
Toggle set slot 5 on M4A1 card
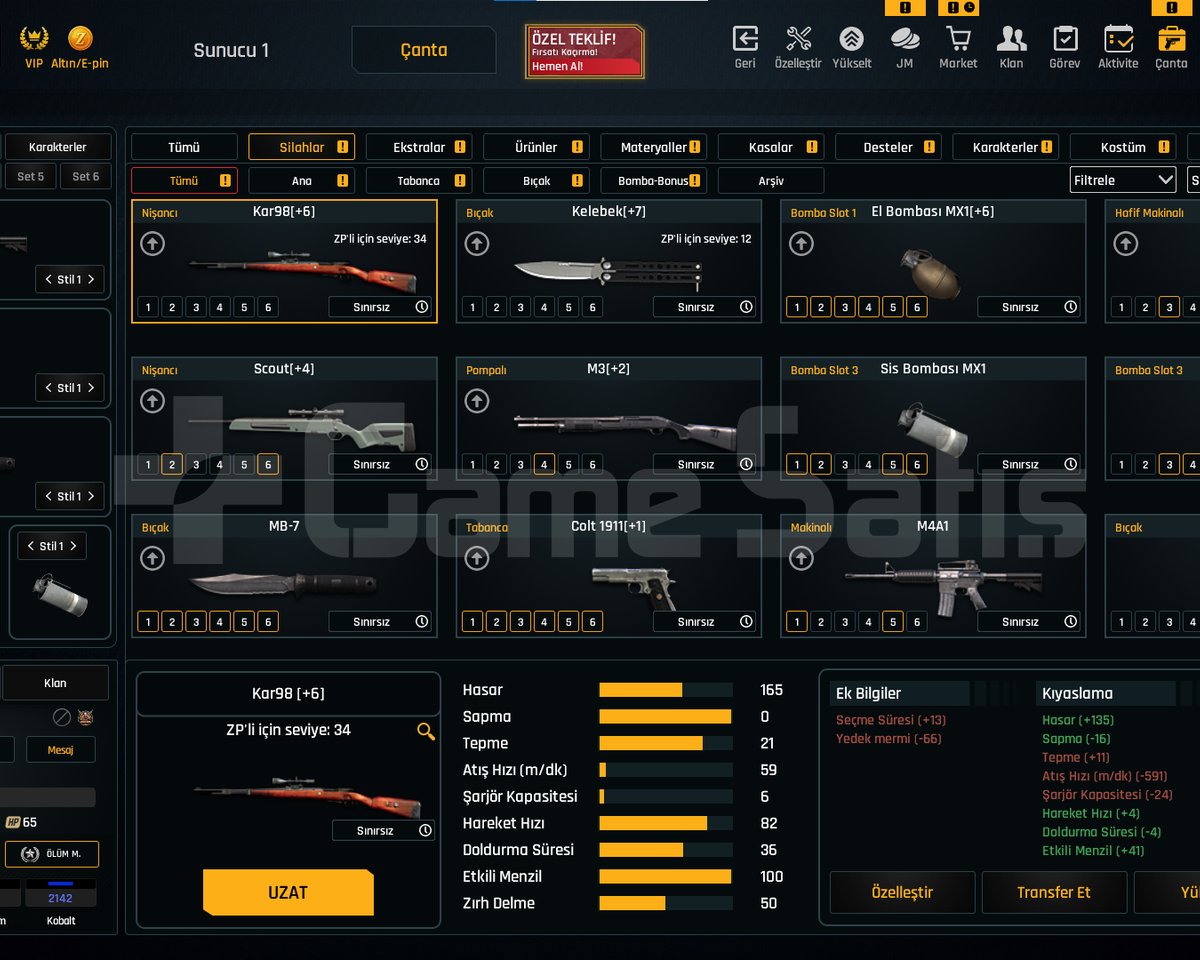point(893,622)
